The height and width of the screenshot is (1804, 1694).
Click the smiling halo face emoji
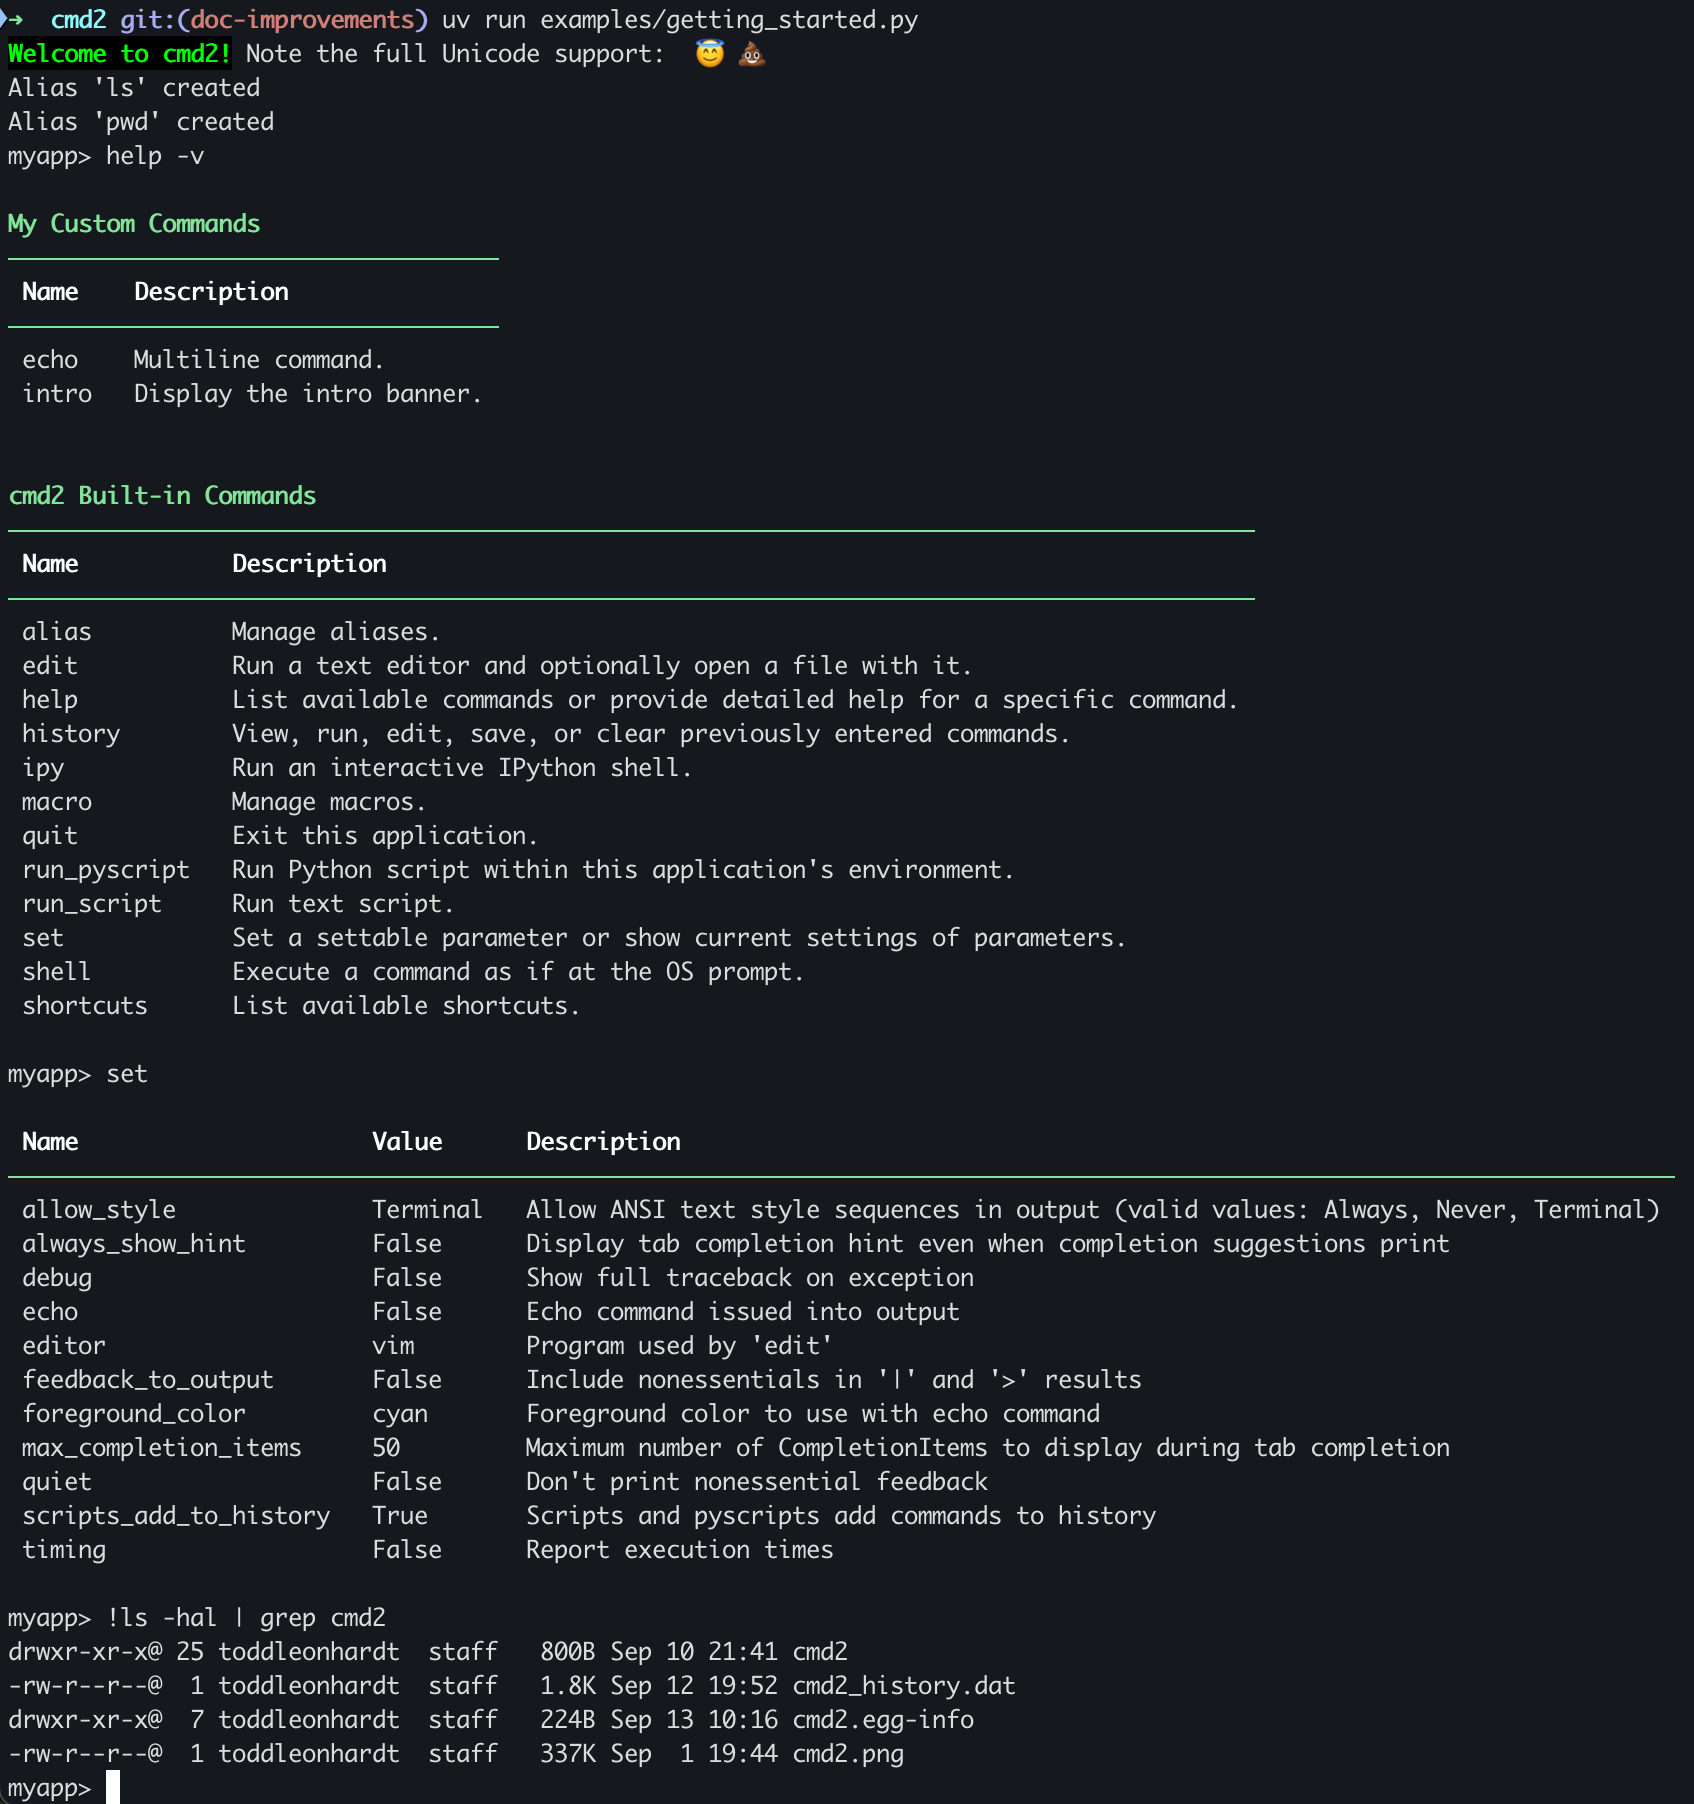click(x=709, y=54)
